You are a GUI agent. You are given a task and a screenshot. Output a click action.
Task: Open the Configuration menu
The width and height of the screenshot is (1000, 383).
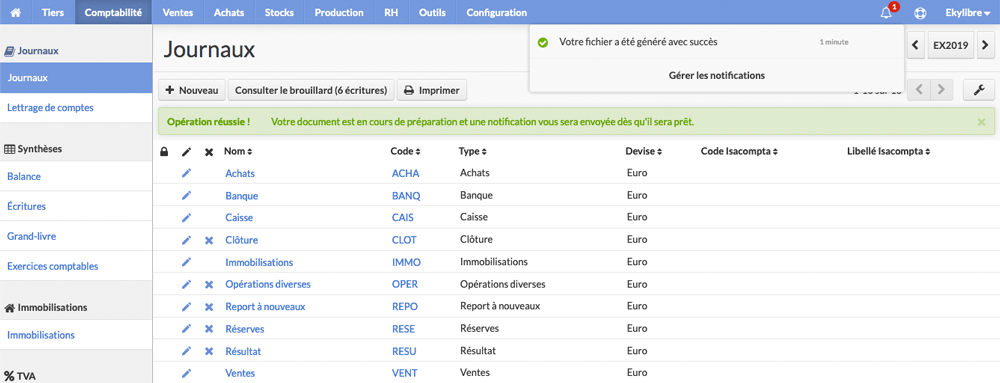[497, 12]
